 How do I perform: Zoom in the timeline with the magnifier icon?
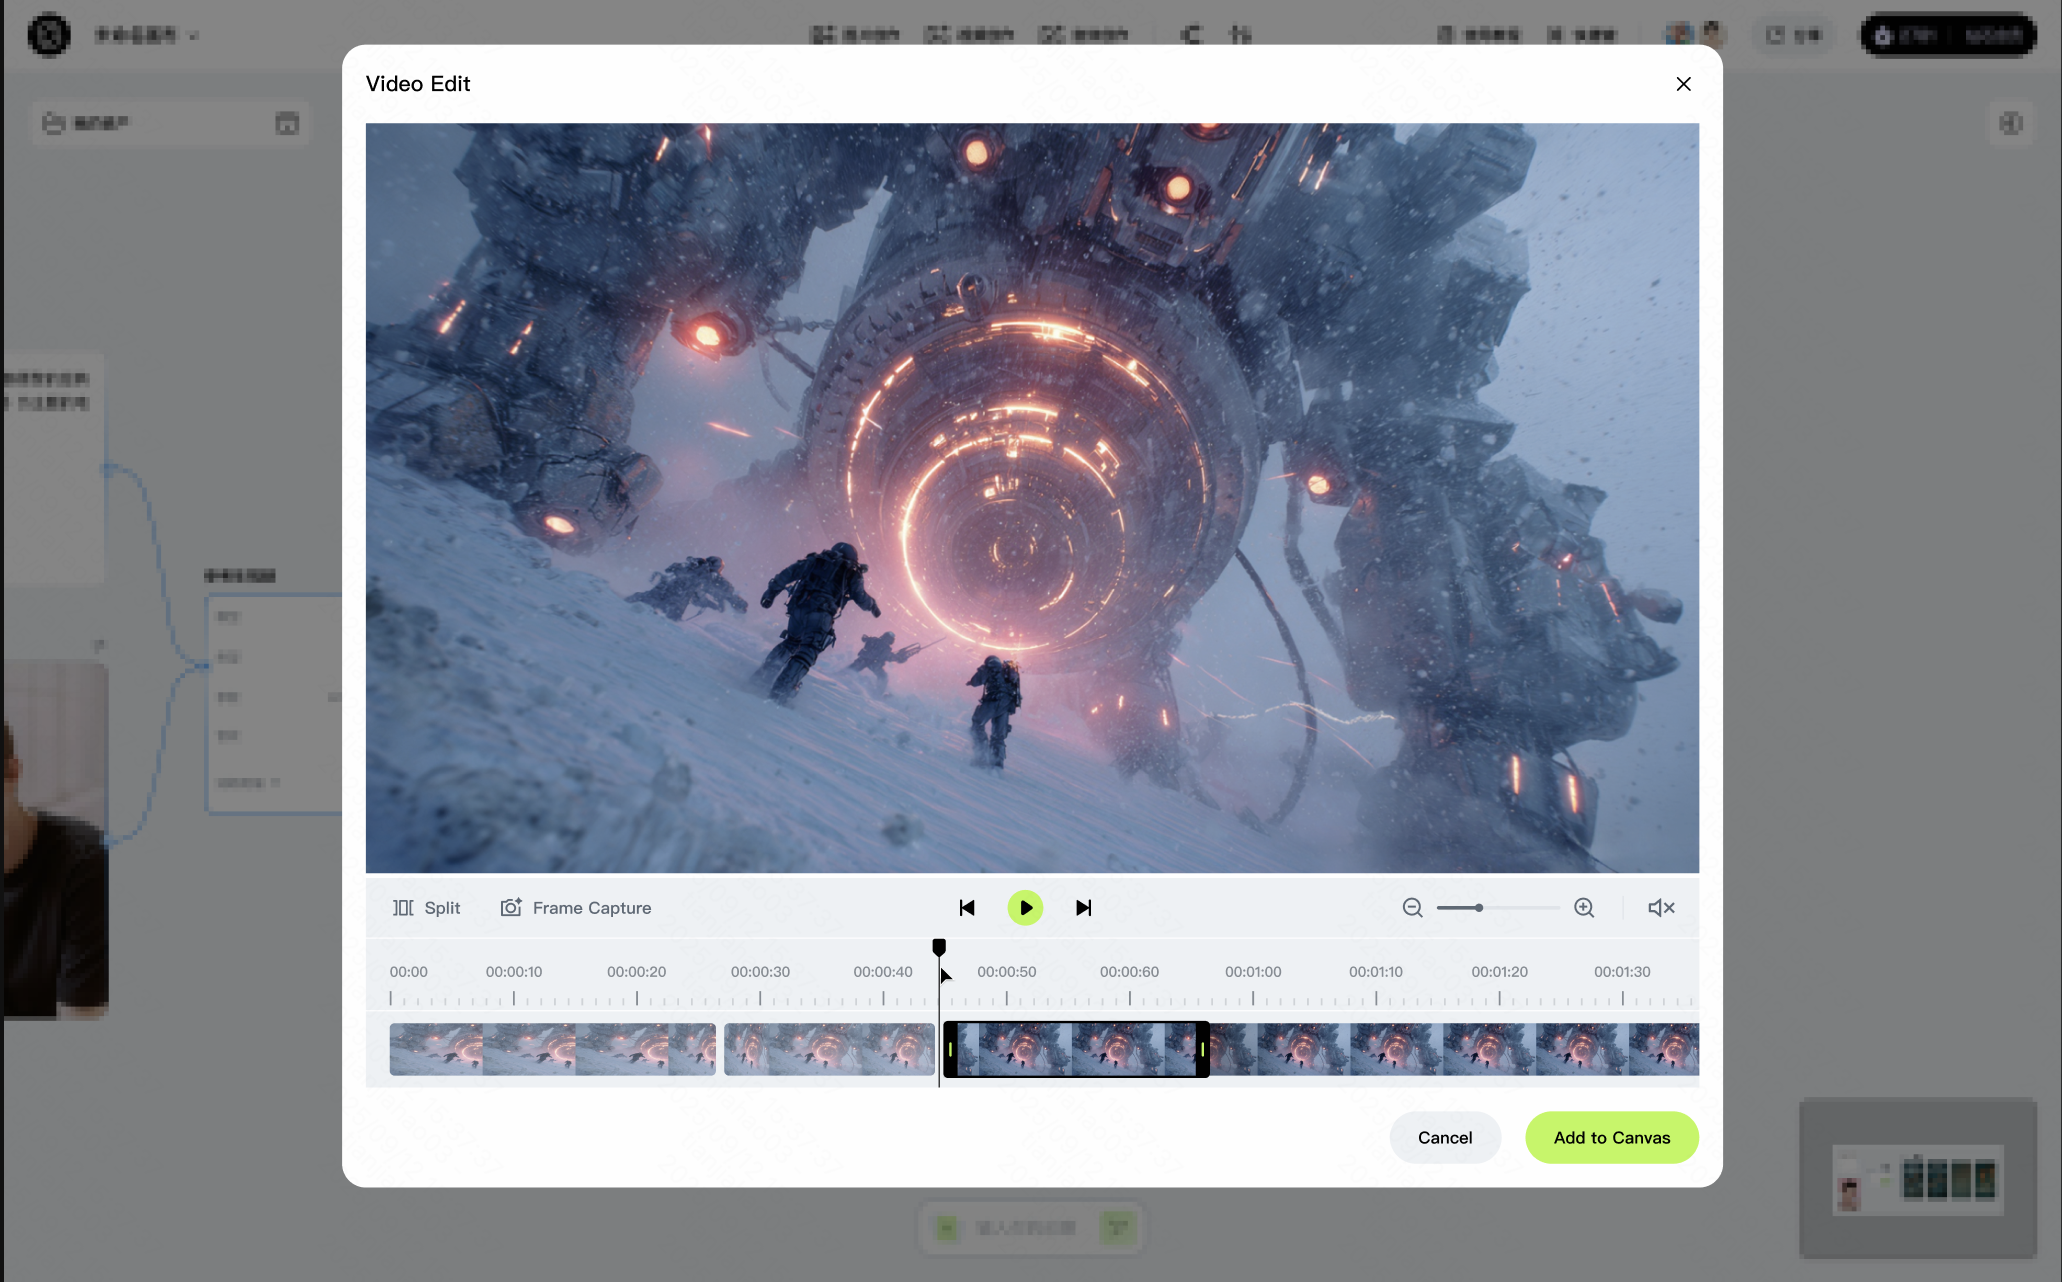tap(1584, 907)
